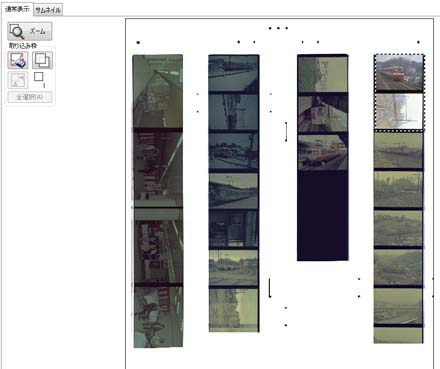Select the last partial frame of rightmost strip
The height and width of the screenshot is (369, 440).
tap(398, 335)
